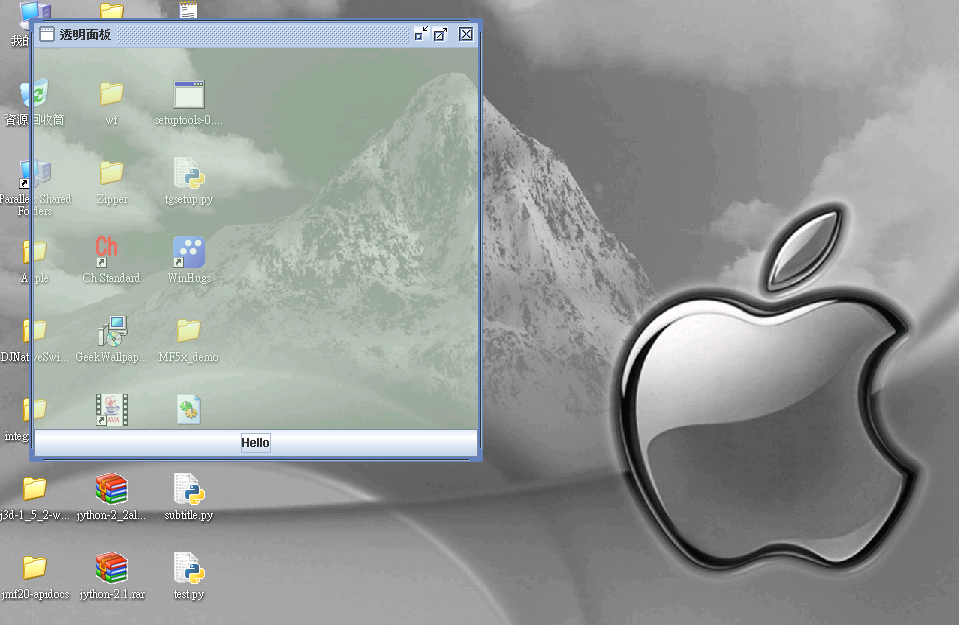Click the Ch Standard shortcut icon
959x625 pixels.
click(106, 251)
